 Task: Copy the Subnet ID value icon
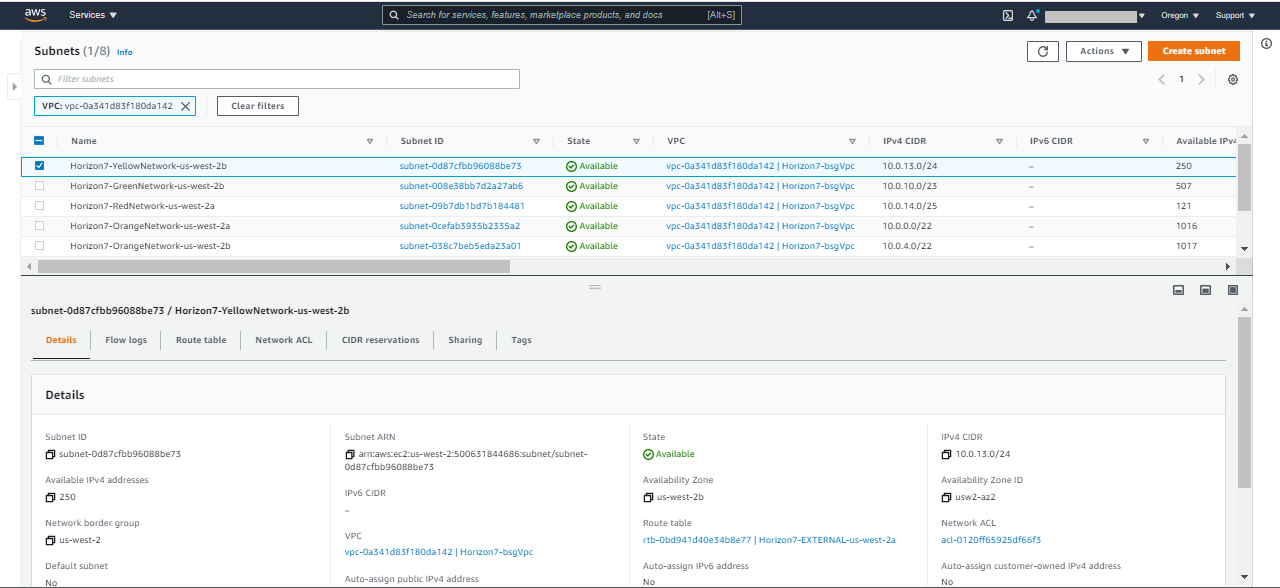[x=50, y=455]
